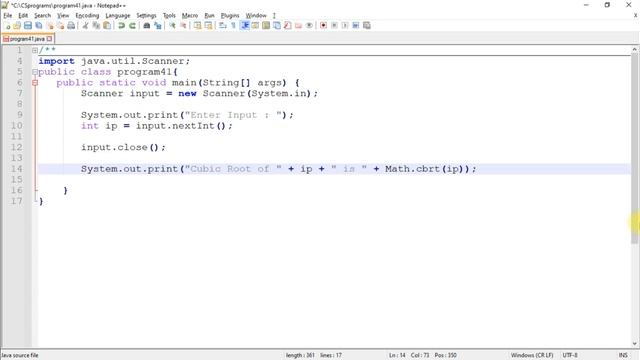
Task: Open the Search menu
Action: (42, 16)
